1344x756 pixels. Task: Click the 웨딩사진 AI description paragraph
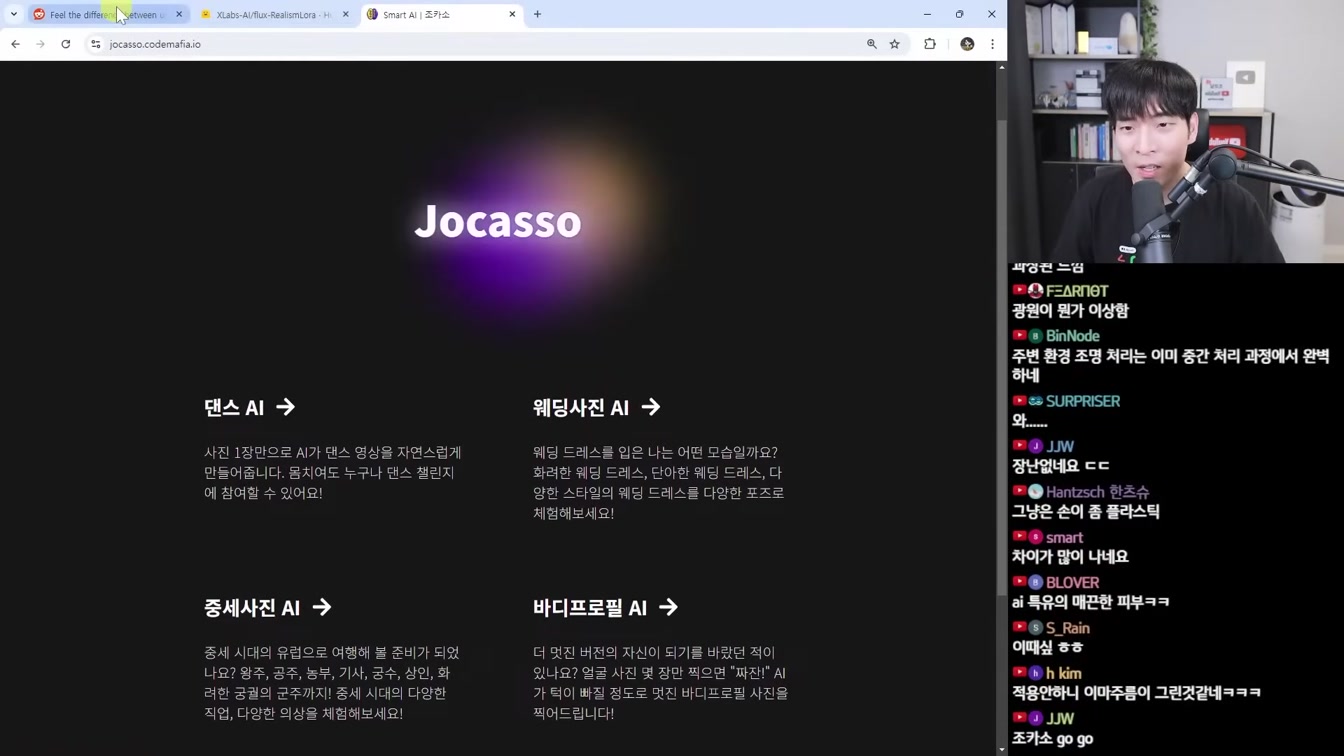659,483
